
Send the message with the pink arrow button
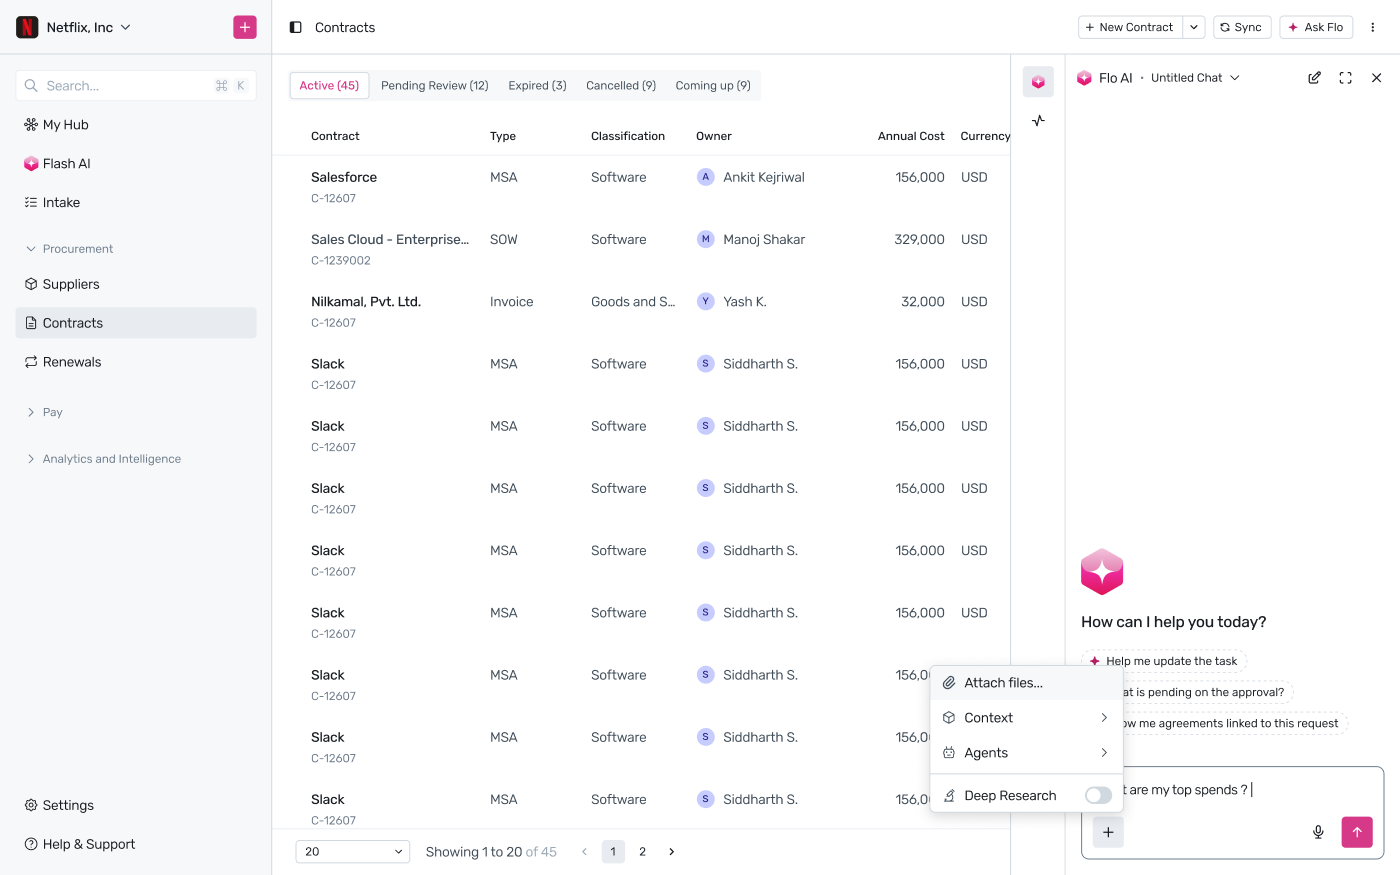tap(1357, 832)
